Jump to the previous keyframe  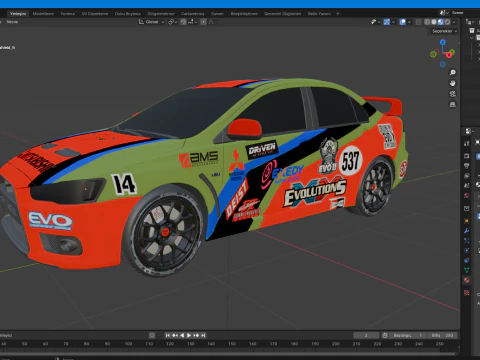pyautogui.click(x=175, y=335)
